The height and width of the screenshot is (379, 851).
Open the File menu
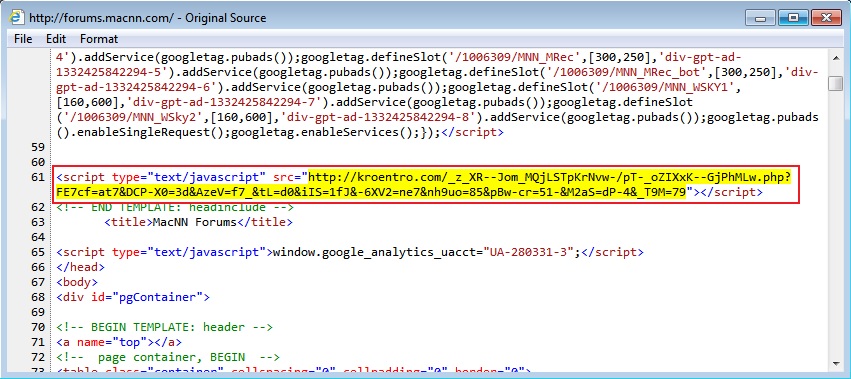tap(23, 39)
